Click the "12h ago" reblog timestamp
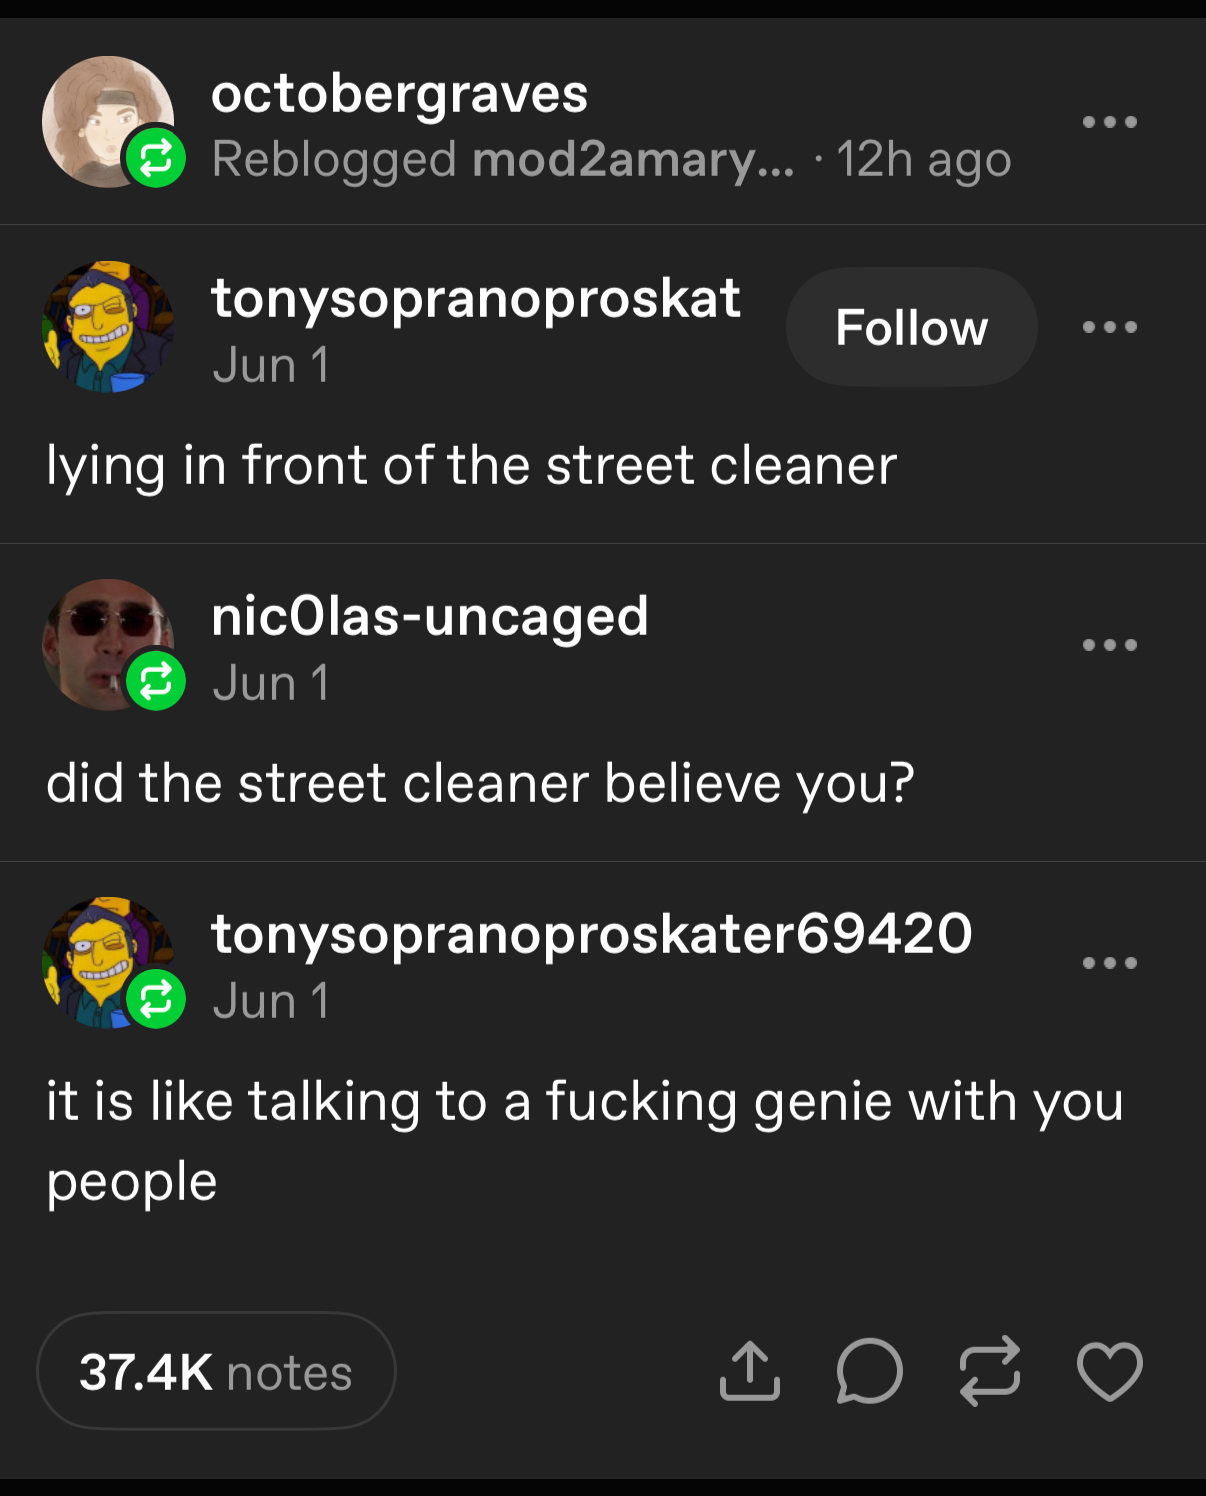Image resolution: width=1206 pixels, height=1496 pixels. pyautogui.click(x=923, y=160)
